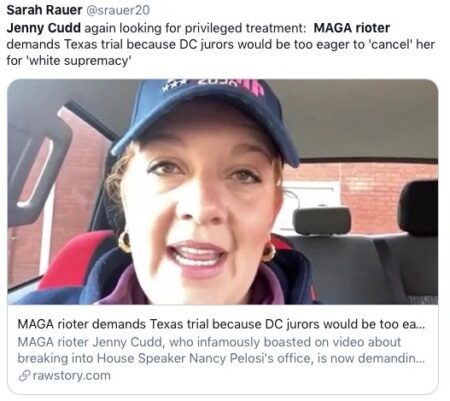Viewport: 450px width, 401px height.
Task: Click the car headrest in the preview photo
Action: coord(322,220)
